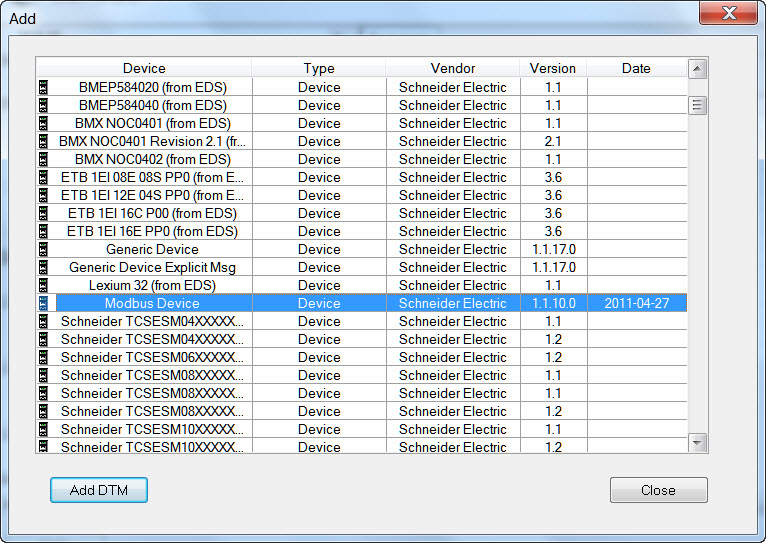This screenshot has width=766, height=543.
Task: Click the Device type cell in BMX NOC0402 row
Action: coord(319,160)
